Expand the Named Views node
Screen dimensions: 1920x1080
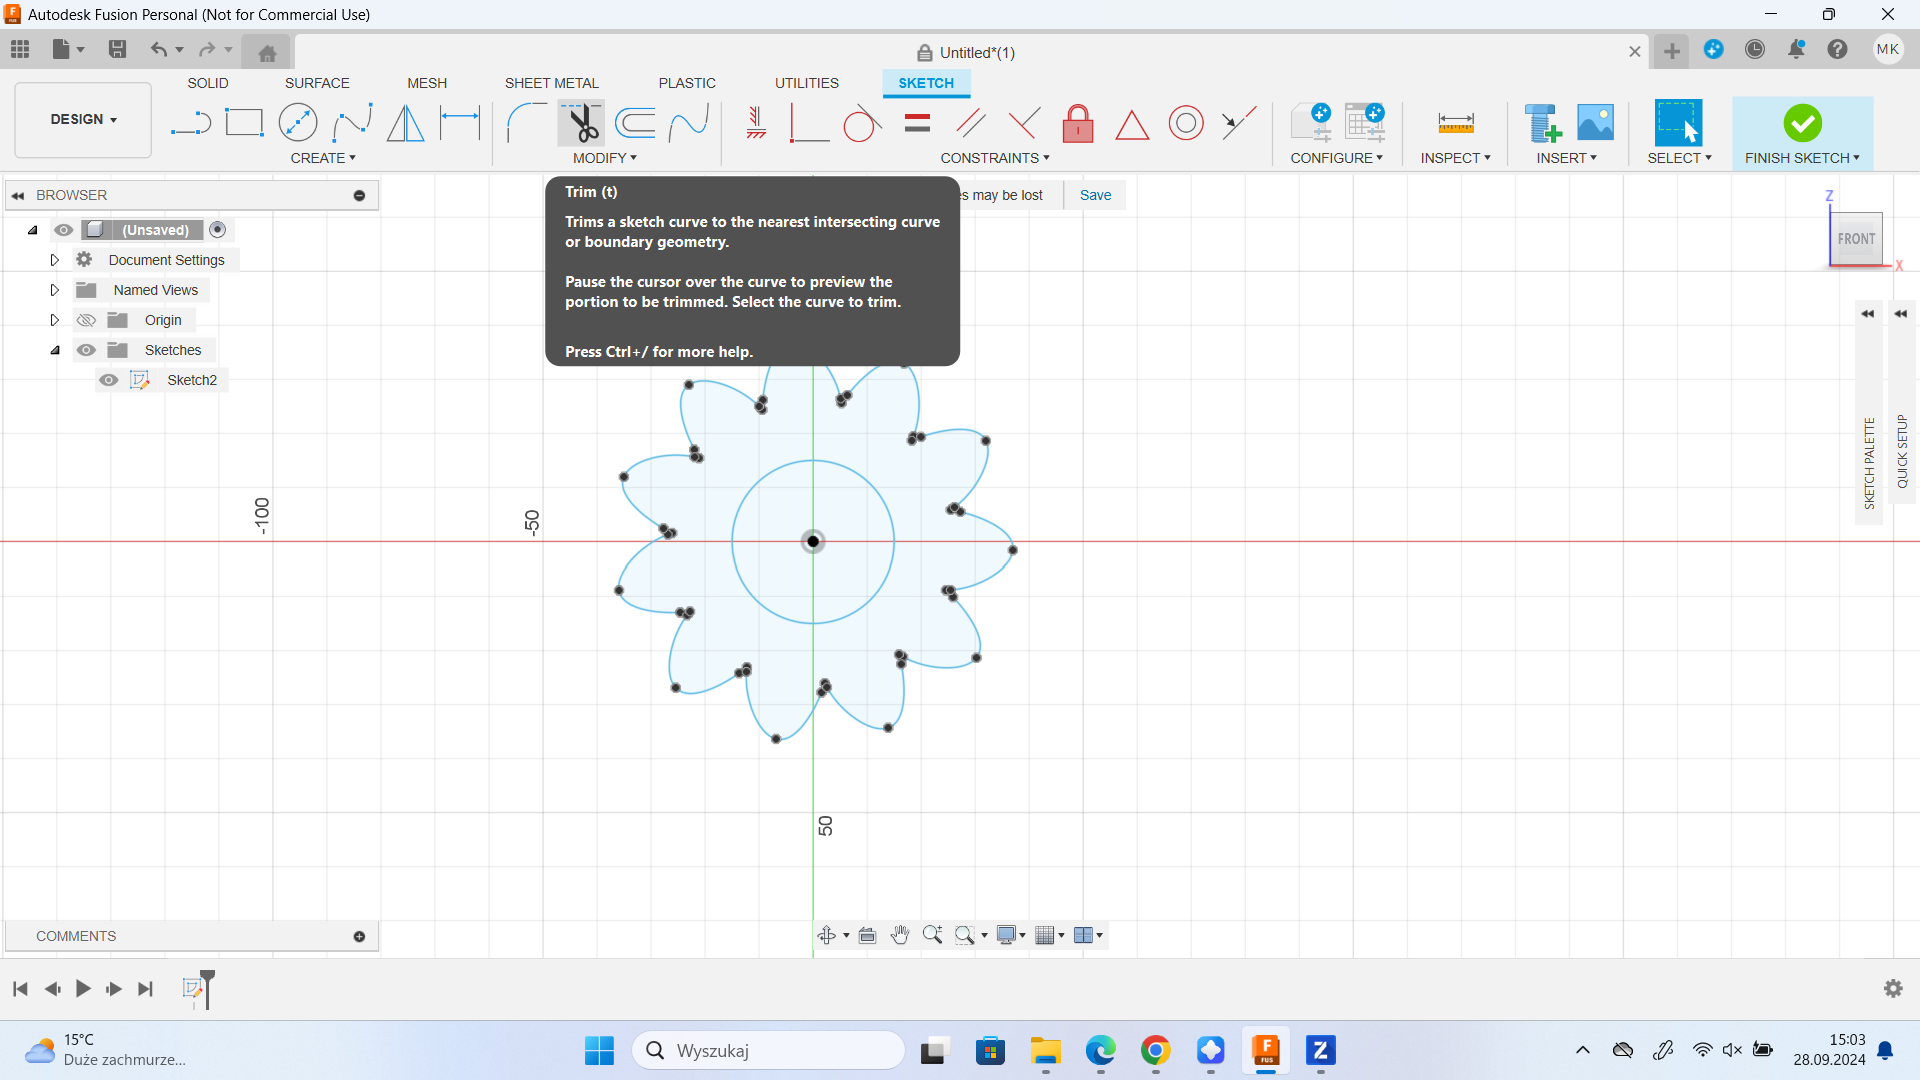[55, 290]
